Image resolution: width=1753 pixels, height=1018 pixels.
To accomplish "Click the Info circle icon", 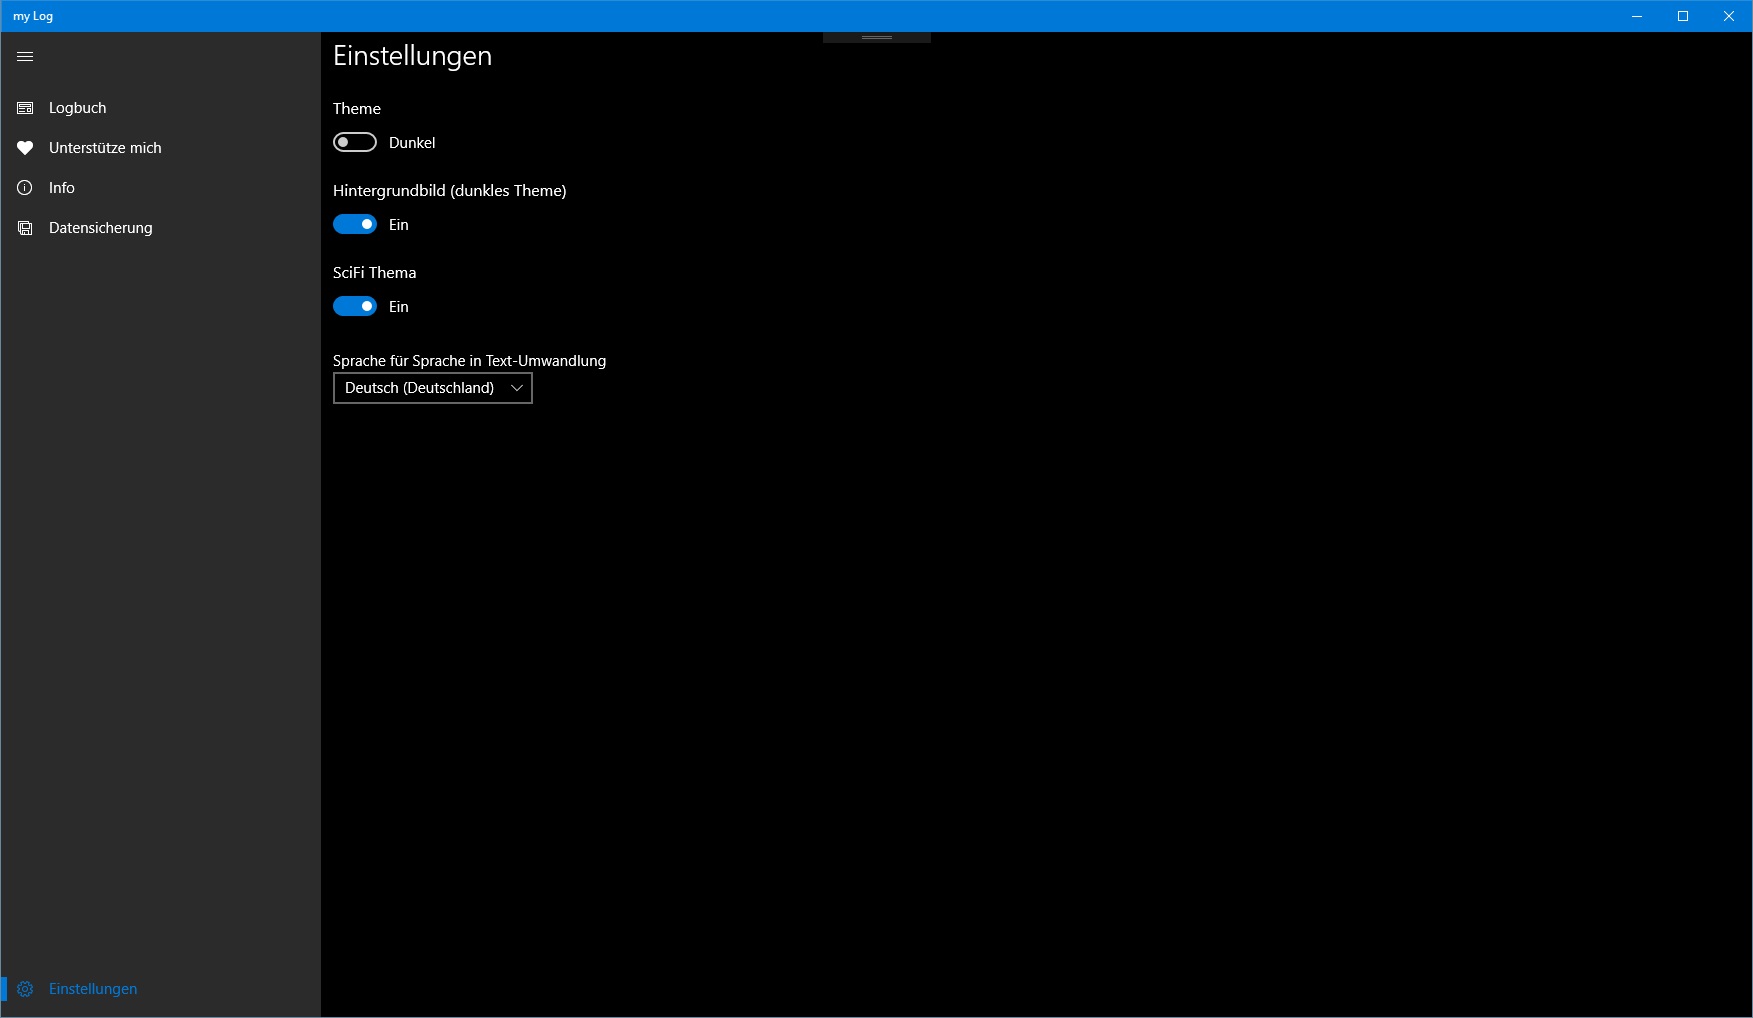I will coord(25,188).
